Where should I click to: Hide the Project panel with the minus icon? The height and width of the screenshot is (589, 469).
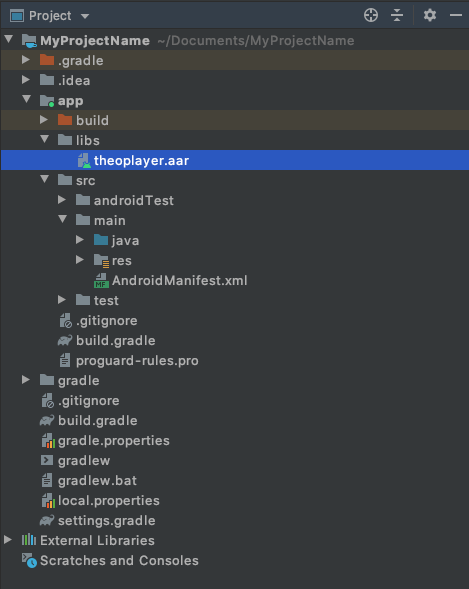(456, 15)
